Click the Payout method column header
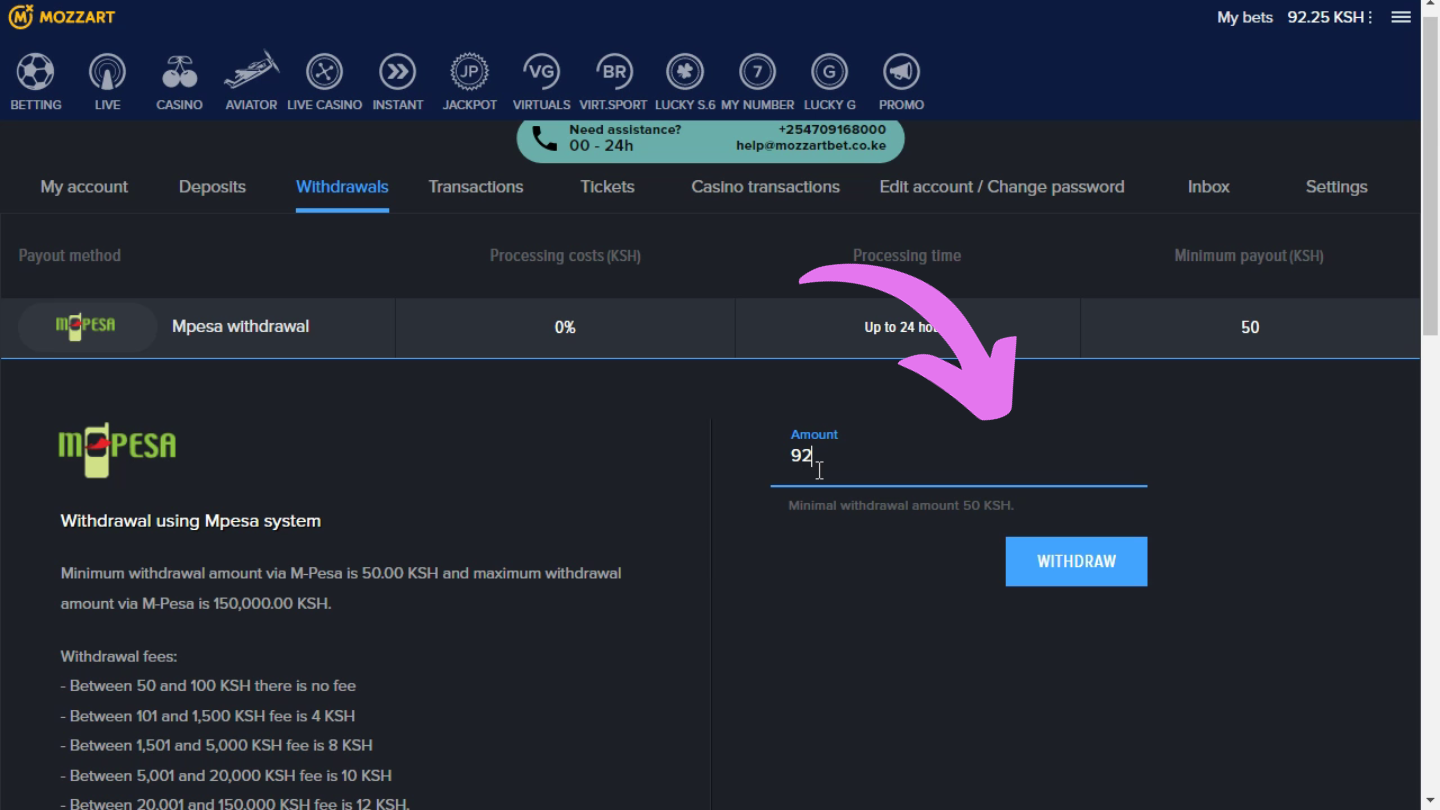Screen dimensions: 1440x810 70,256
